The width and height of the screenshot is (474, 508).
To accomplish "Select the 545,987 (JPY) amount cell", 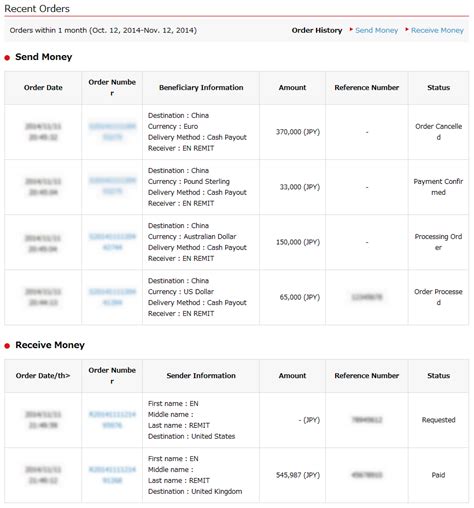I will [292, 475].
